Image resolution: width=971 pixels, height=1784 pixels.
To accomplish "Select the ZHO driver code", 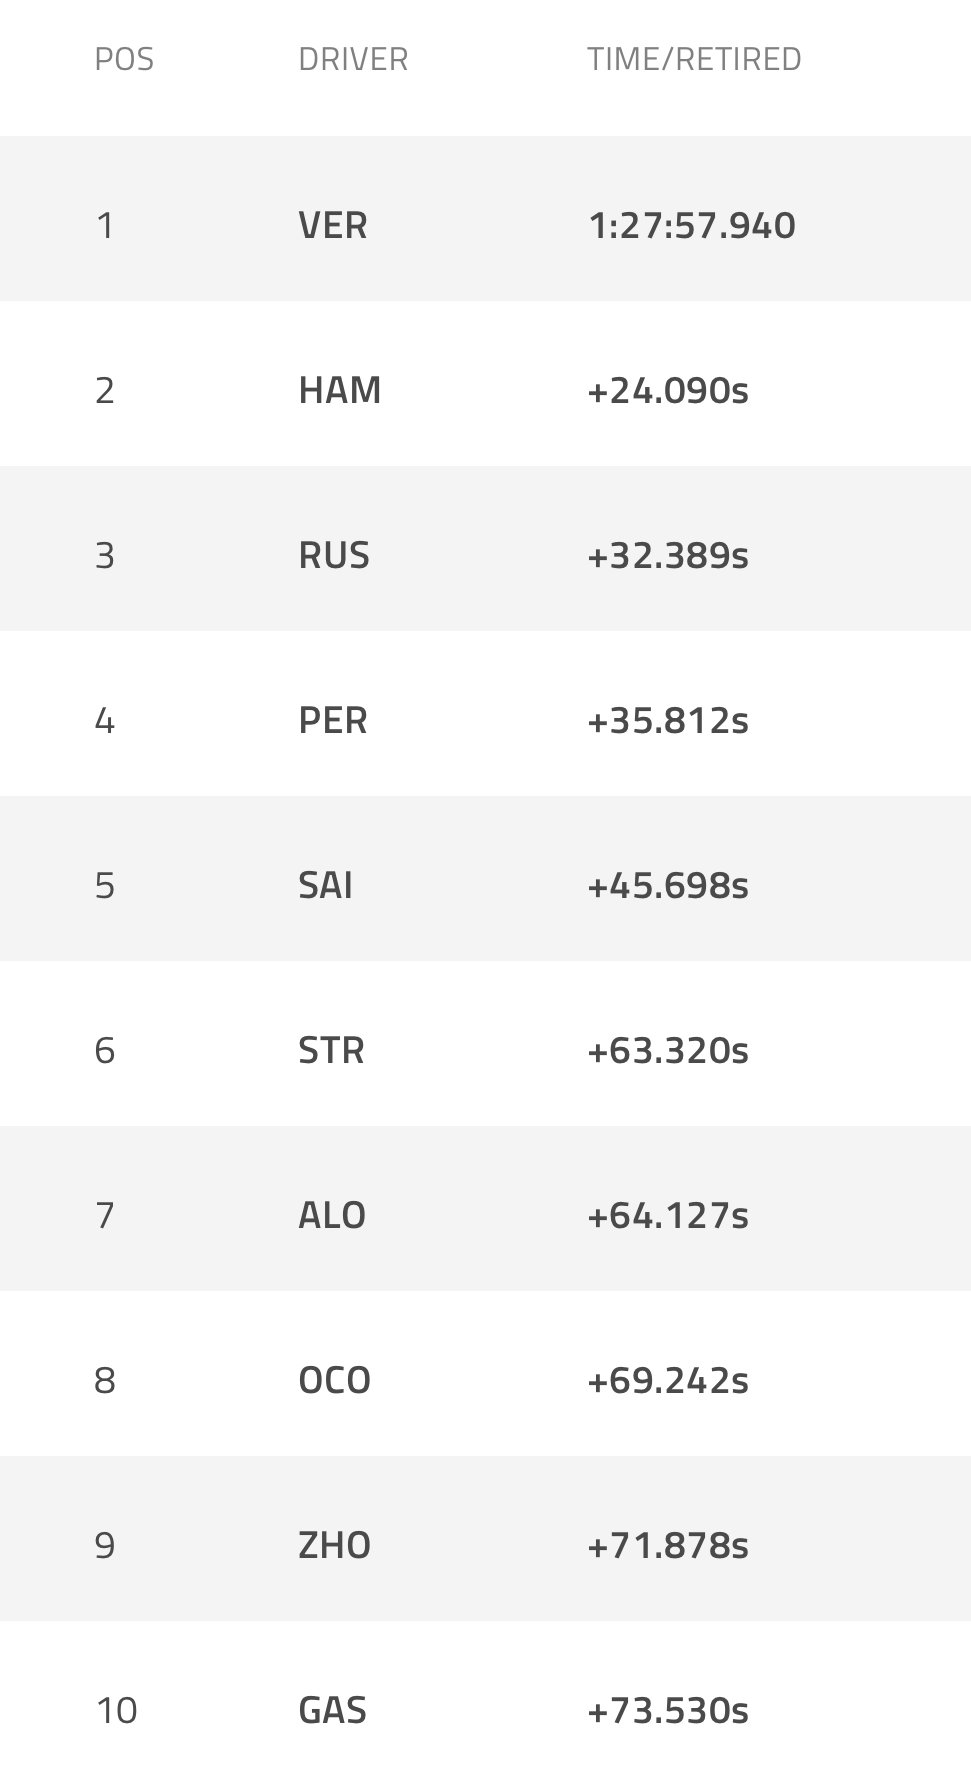I will (x=334, y=1546).
